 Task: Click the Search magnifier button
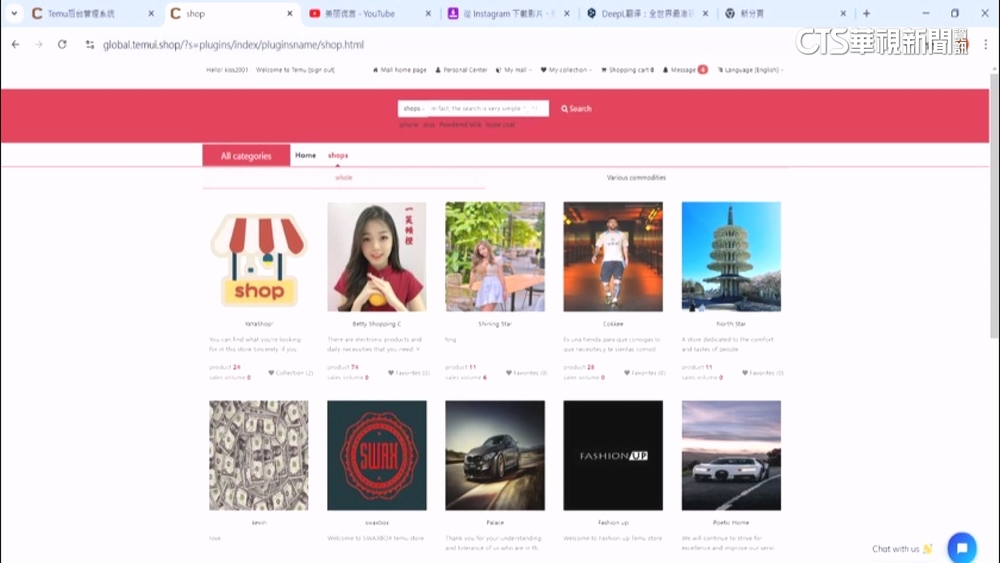tap(576, 109)
